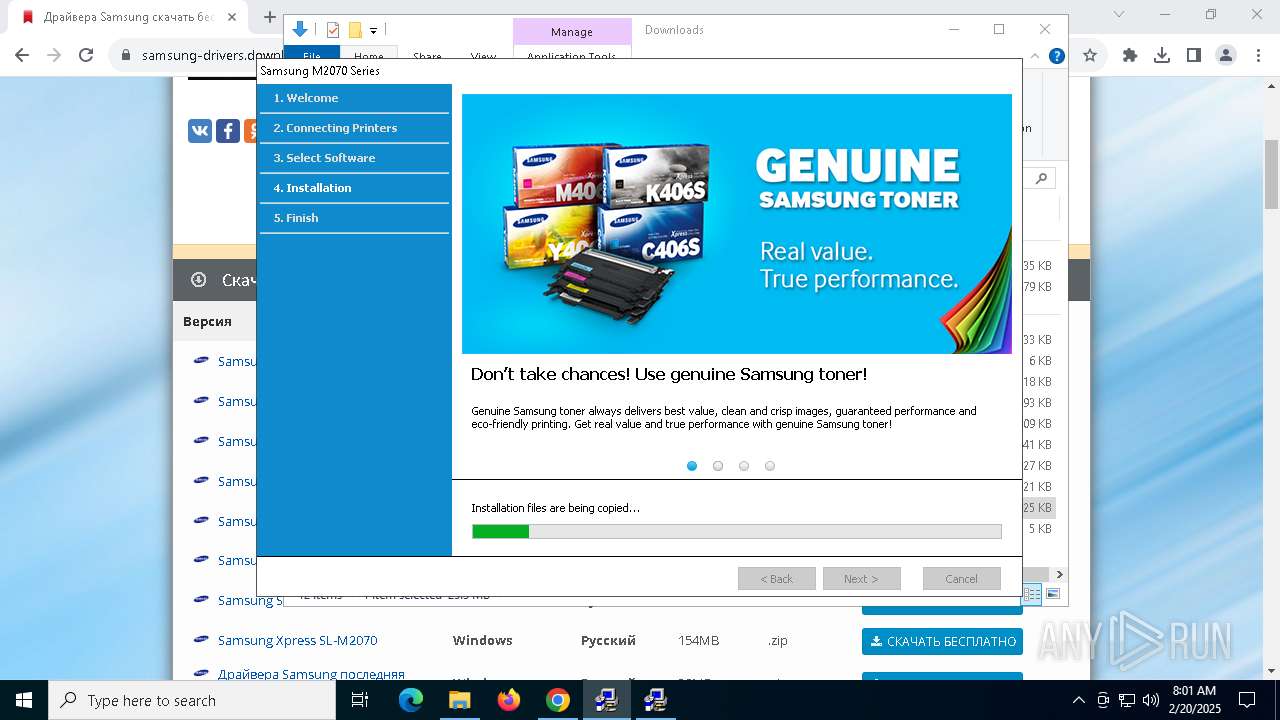Viewport: 1280px width, 720px height.
Task: Close the Samsung drivers Chrome tab
Action: (x=232, y=17)
